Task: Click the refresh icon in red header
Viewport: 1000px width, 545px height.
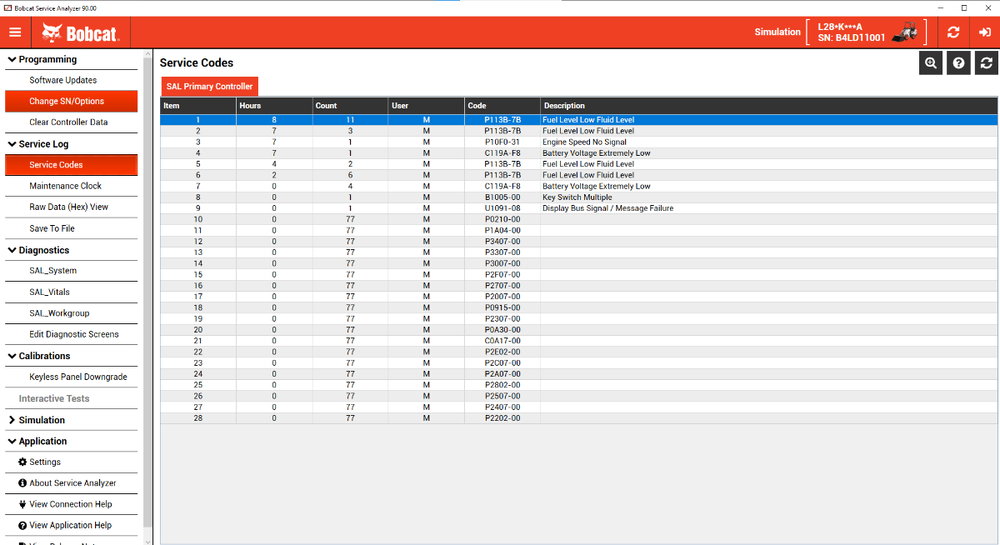Action: pos(953,32)
